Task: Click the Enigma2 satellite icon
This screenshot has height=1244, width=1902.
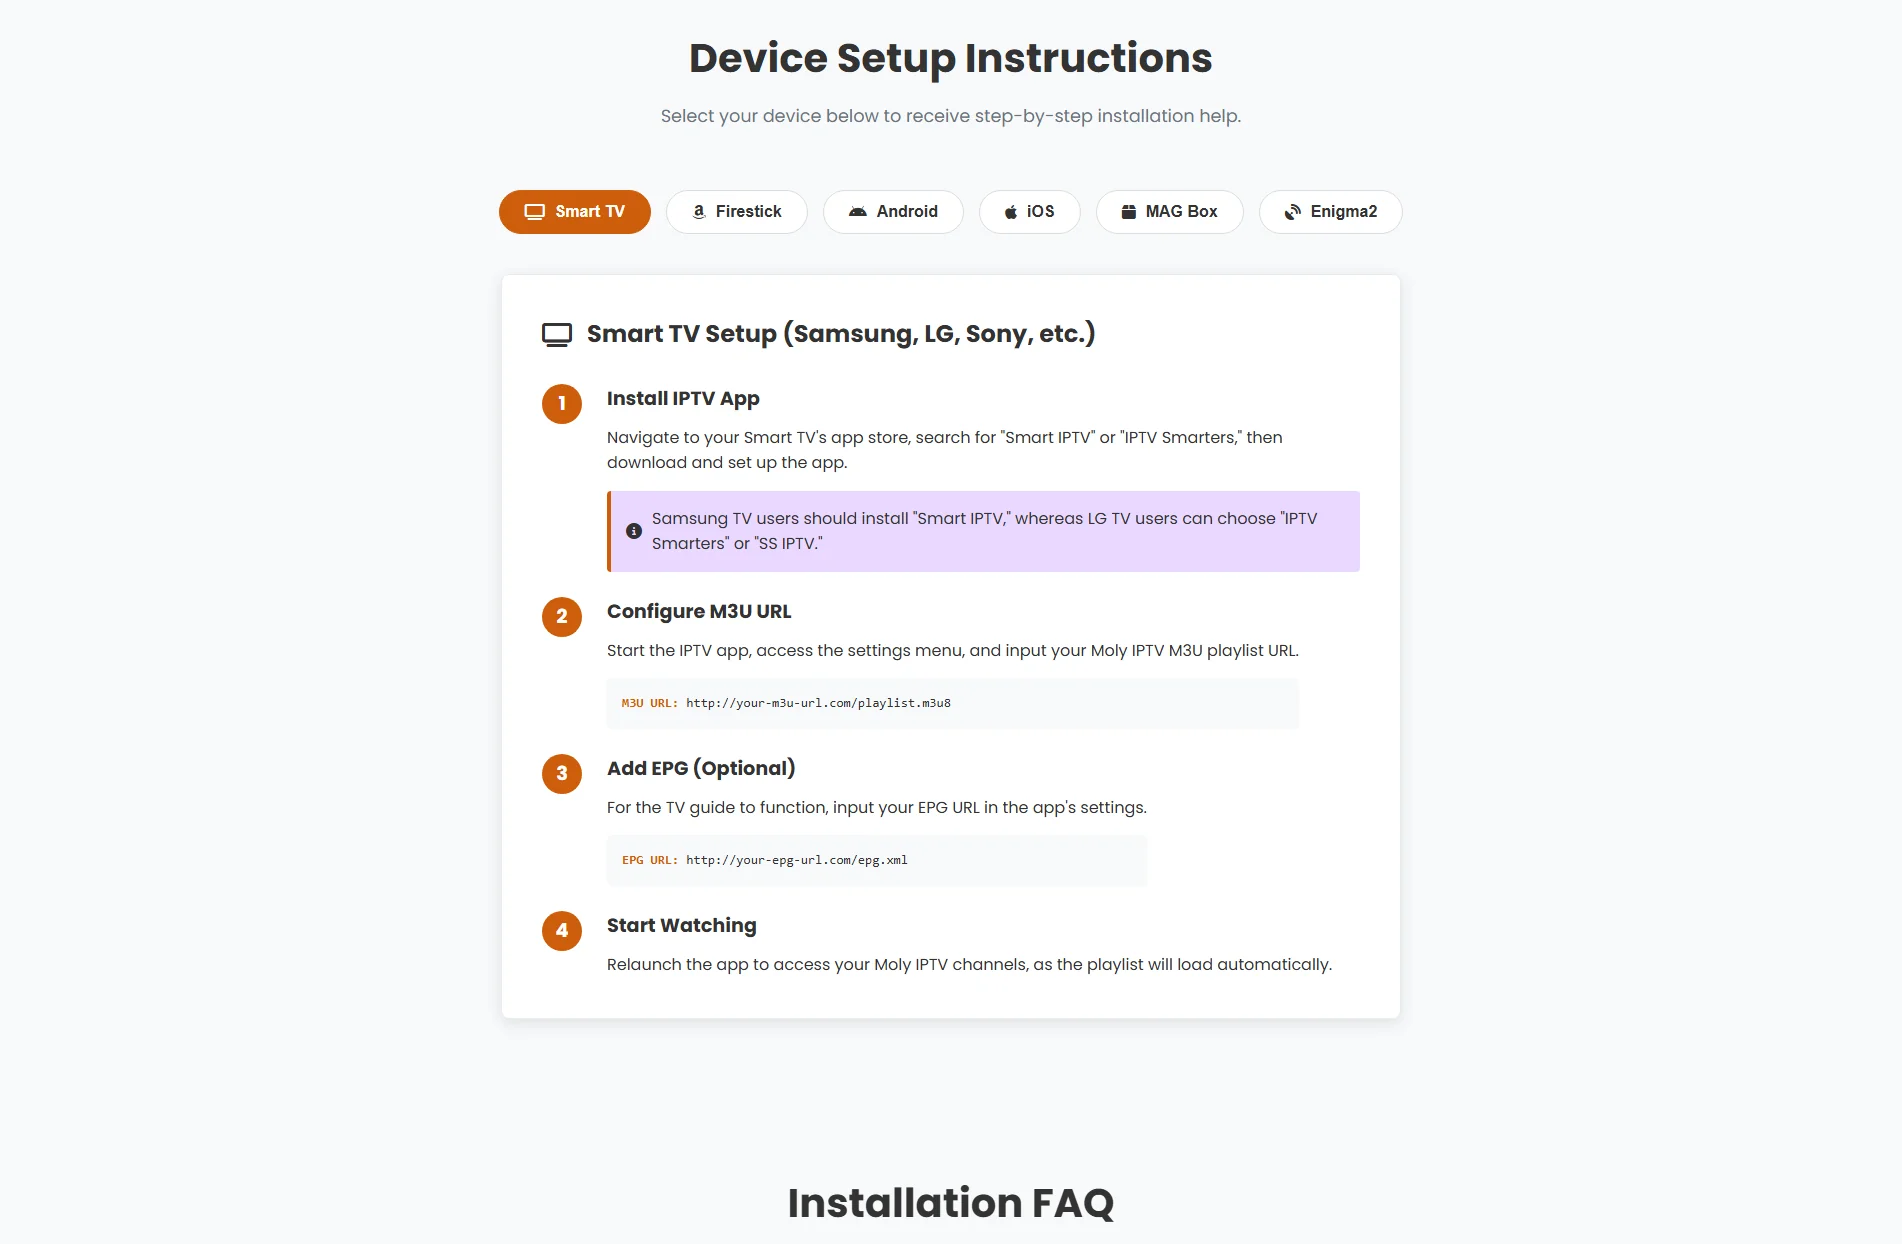Action: coord(1292,211)
